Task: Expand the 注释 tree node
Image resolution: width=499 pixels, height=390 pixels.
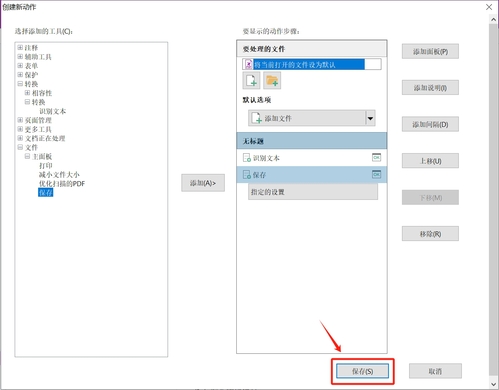Action: 20,48
